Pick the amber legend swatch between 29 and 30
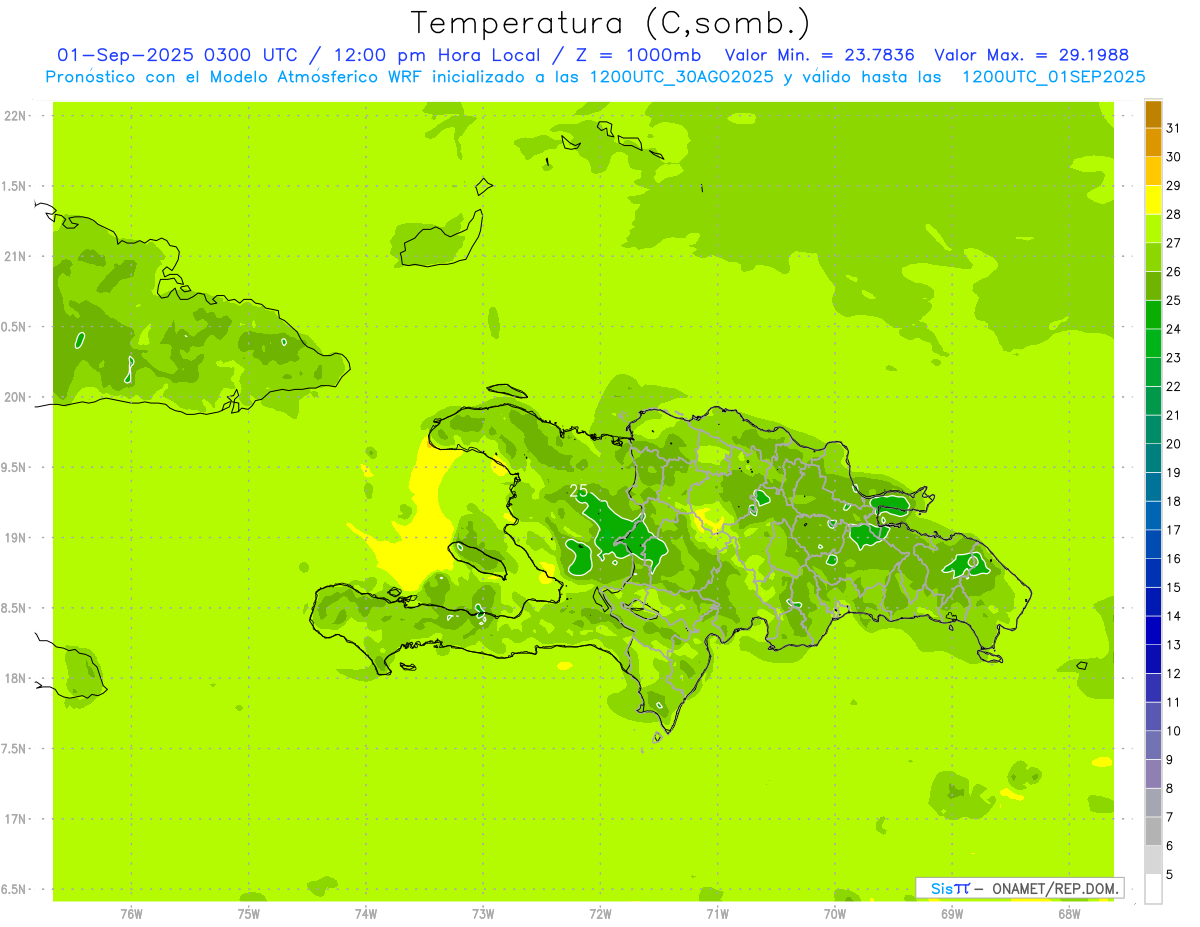This screenshot has width=1200, height=927. pyautogui.click(x=1153, y=171)
